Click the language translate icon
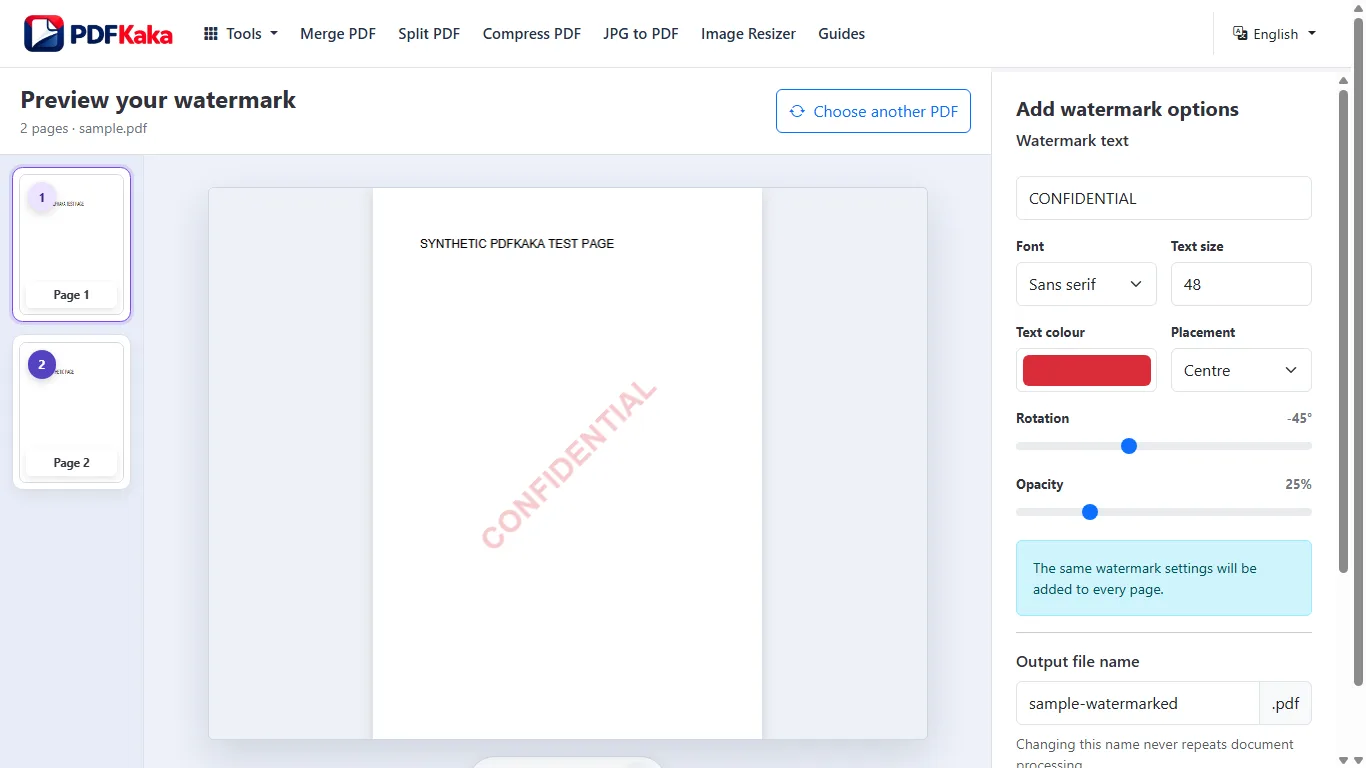The height and width of the screenshot is (768, 1366). click(x=1240, y=33)
